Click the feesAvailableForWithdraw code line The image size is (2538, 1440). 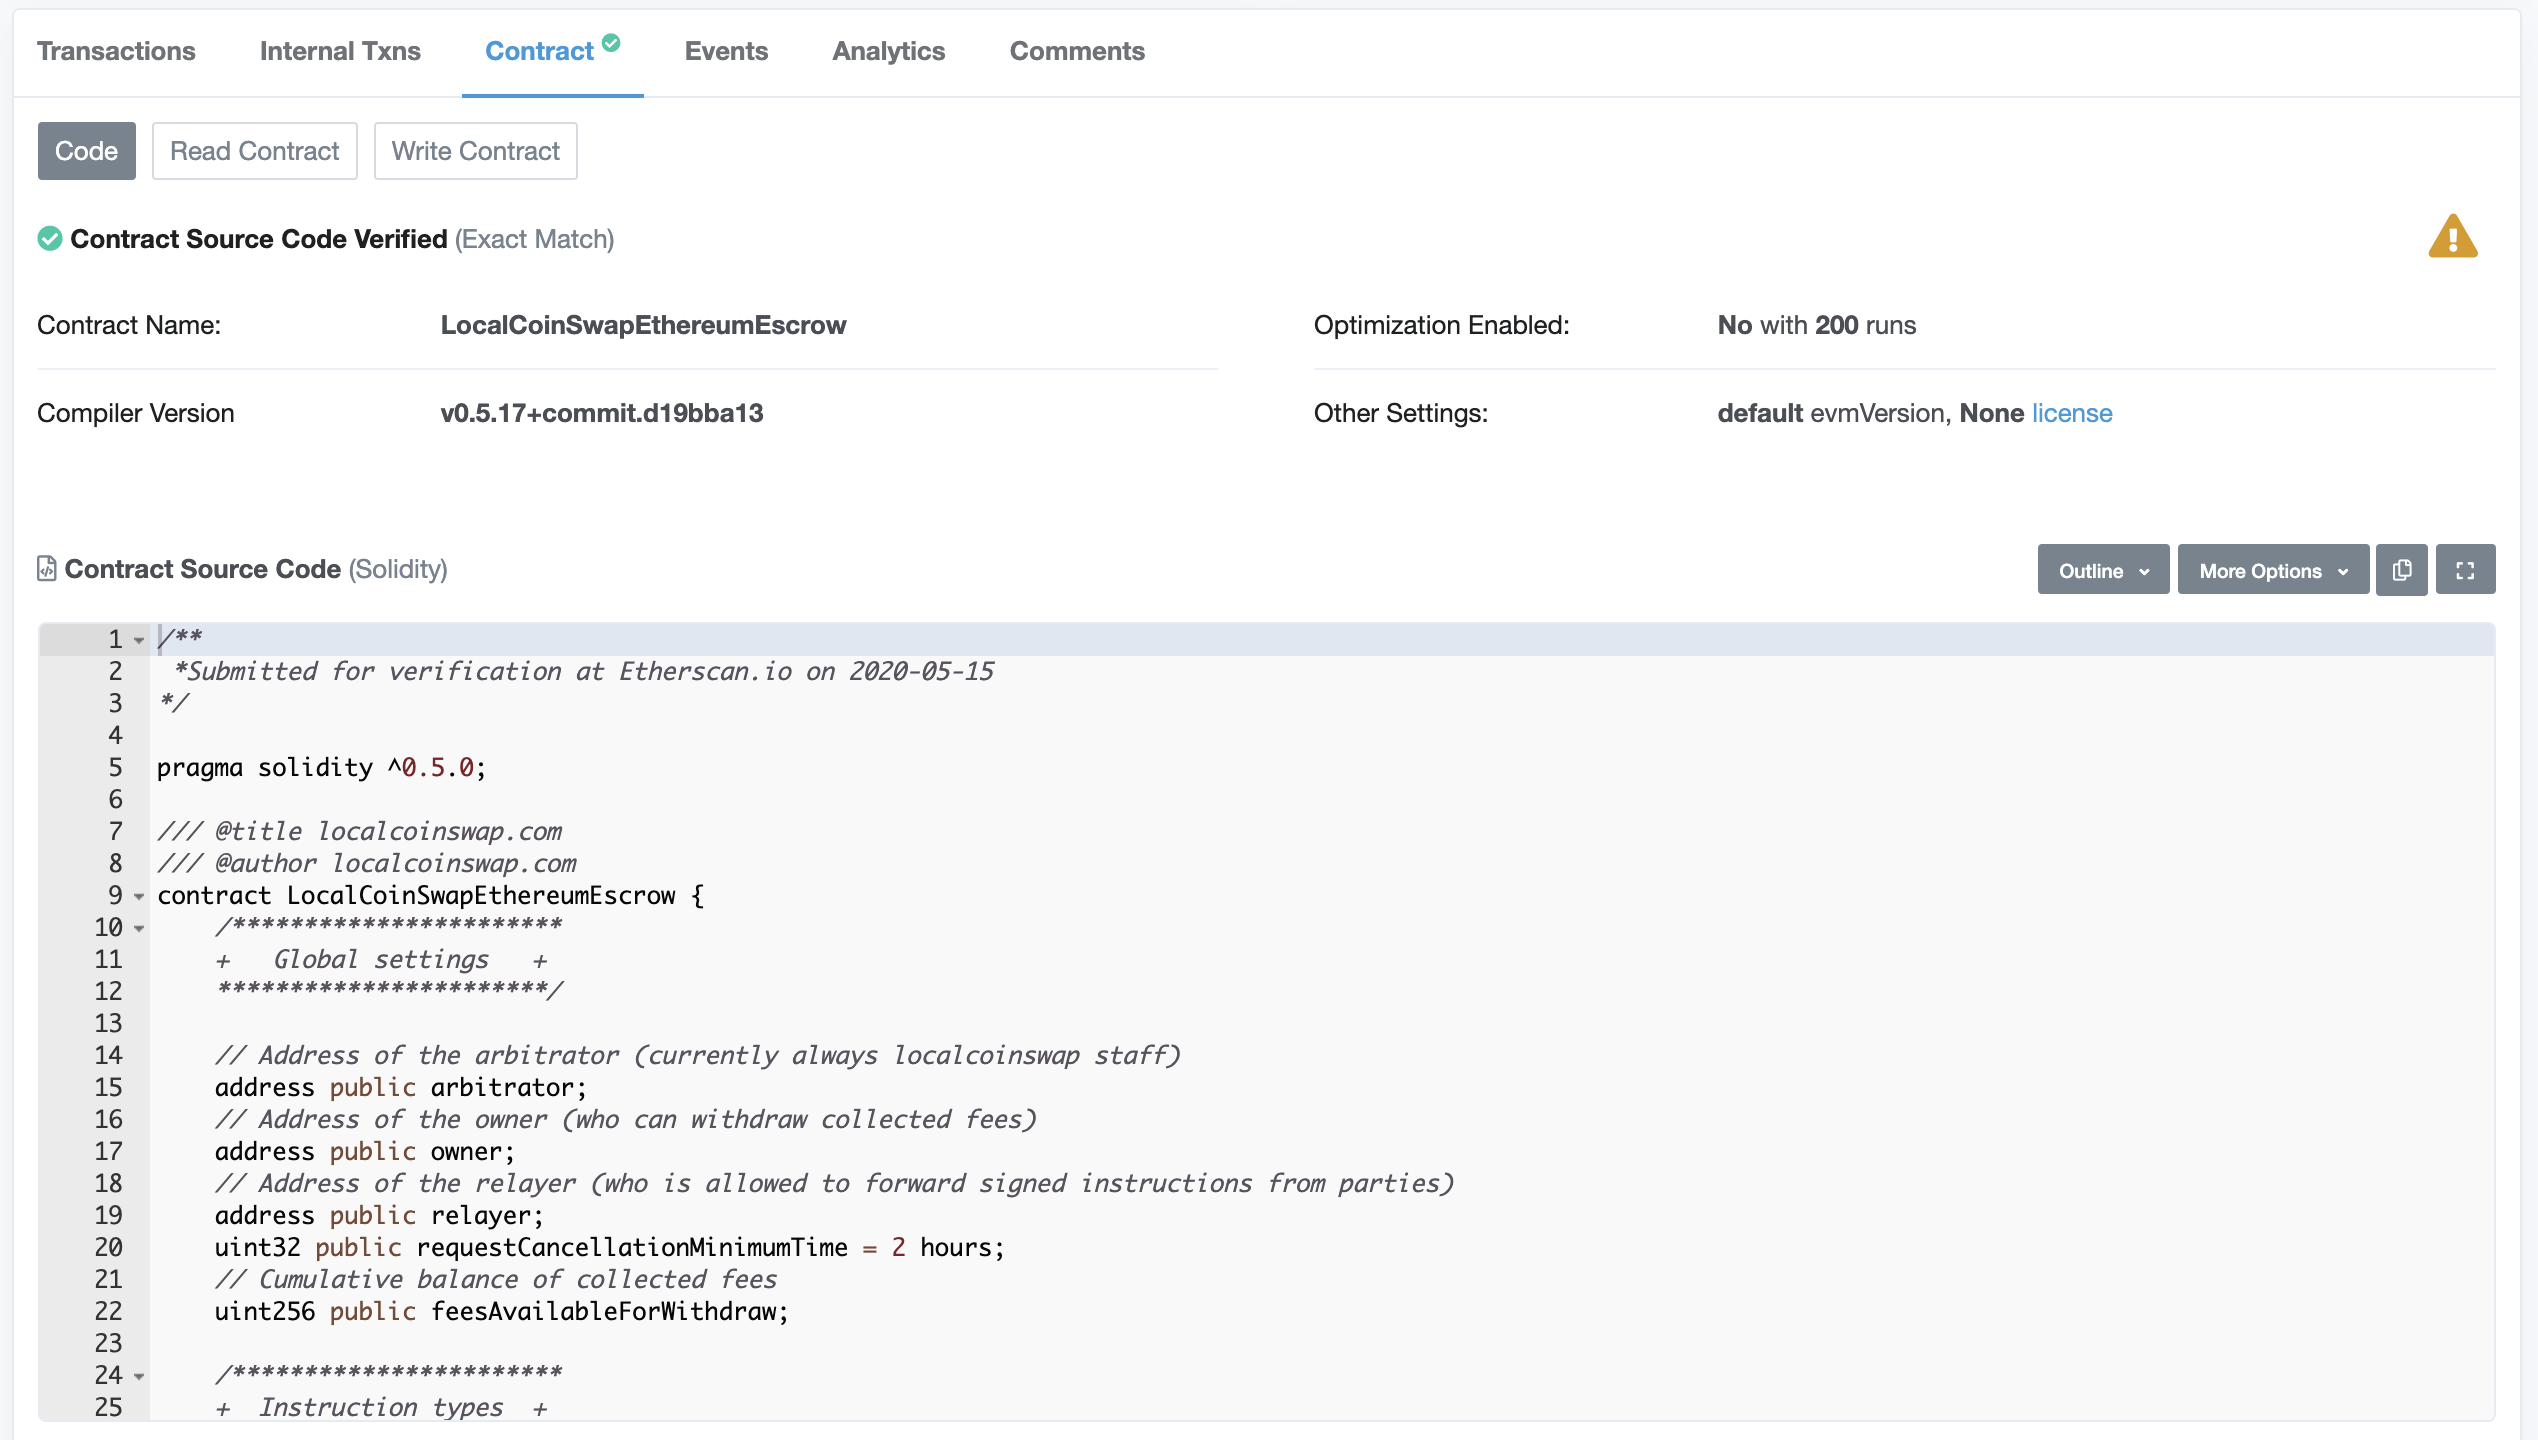[x=502, y=1312]
